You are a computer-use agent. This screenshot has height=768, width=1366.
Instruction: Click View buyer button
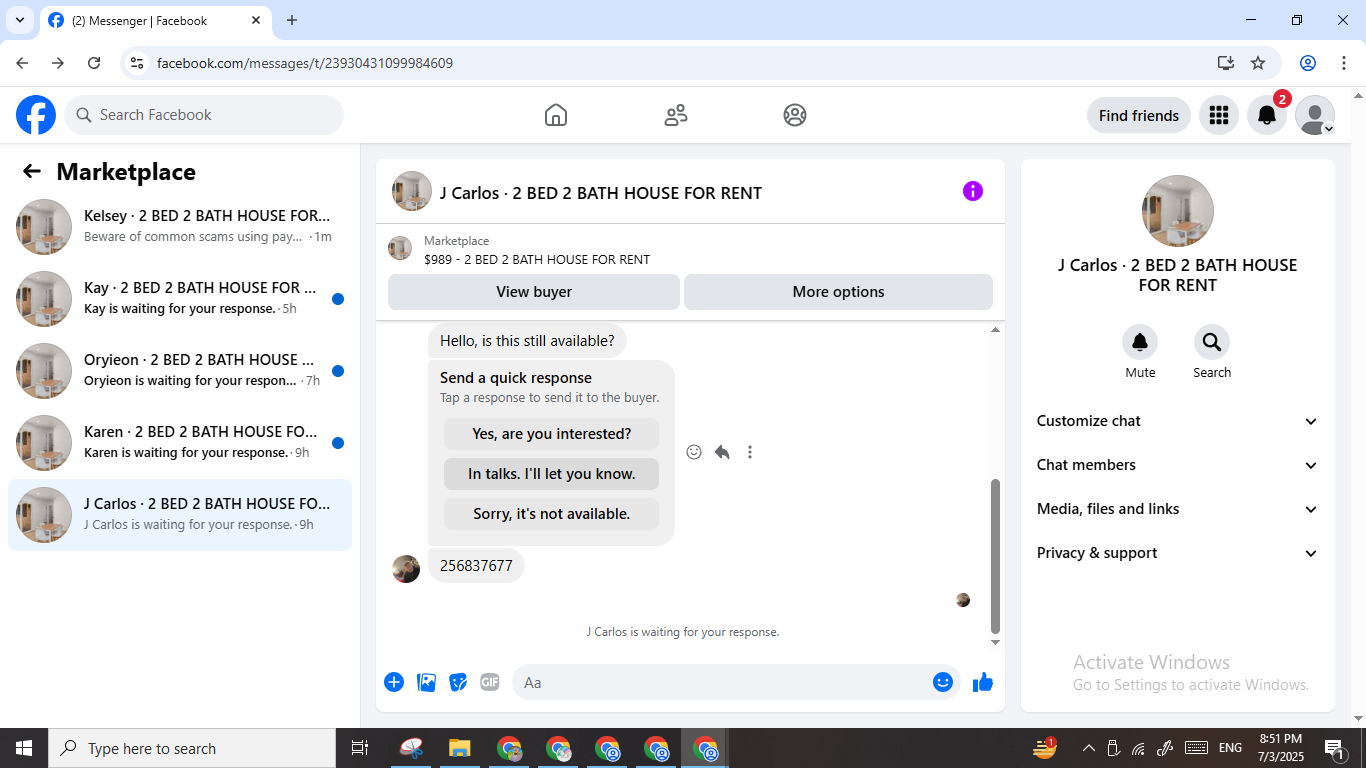click(534, 292)
